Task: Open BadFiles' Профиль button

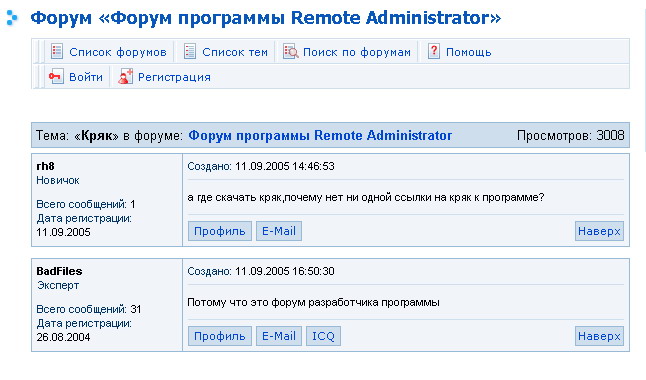Action: click(220, 336)
